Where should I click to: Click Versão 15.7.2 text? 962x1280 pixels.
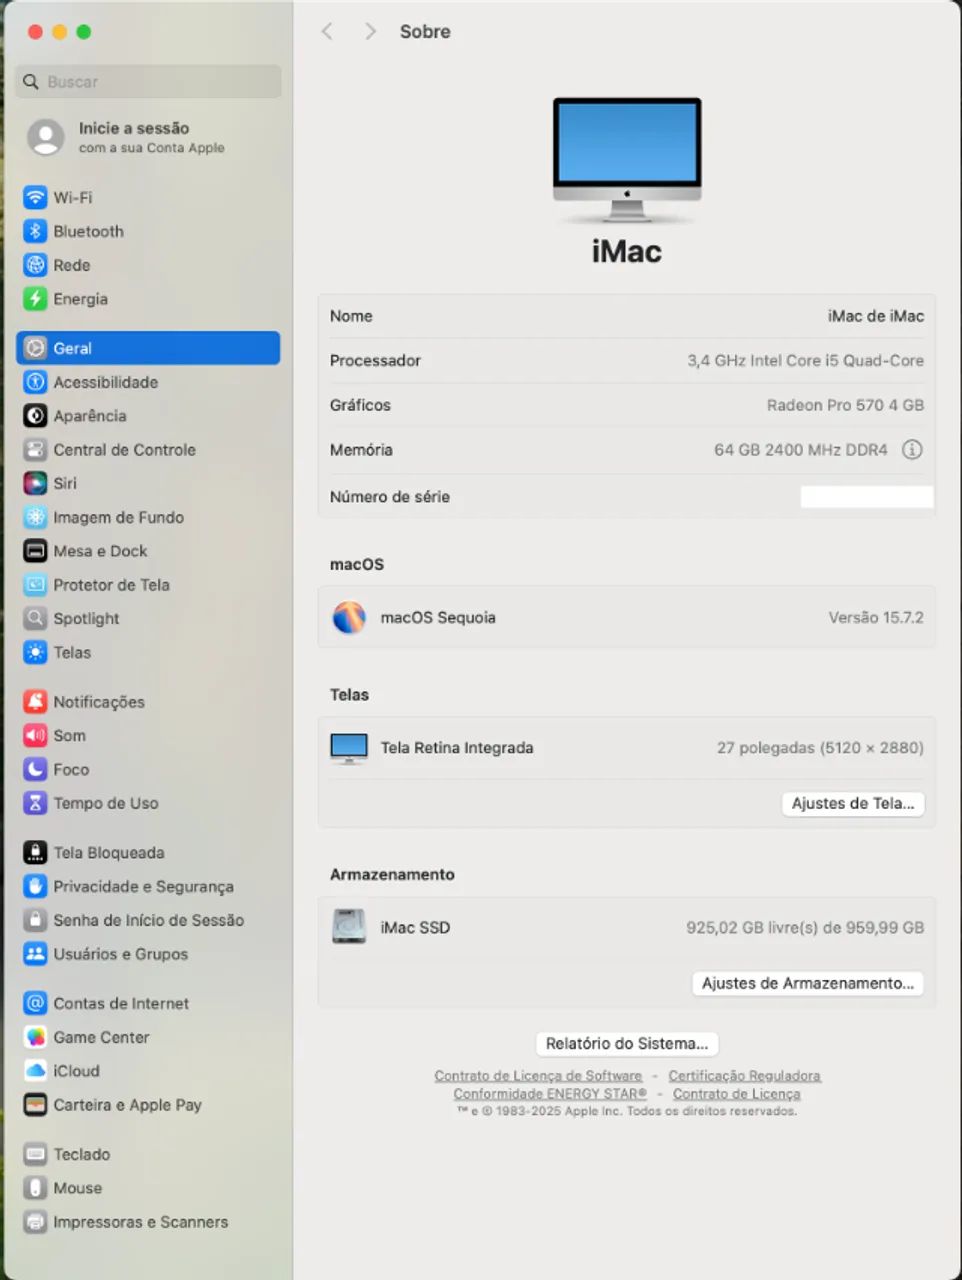click(x=876, y=618)
